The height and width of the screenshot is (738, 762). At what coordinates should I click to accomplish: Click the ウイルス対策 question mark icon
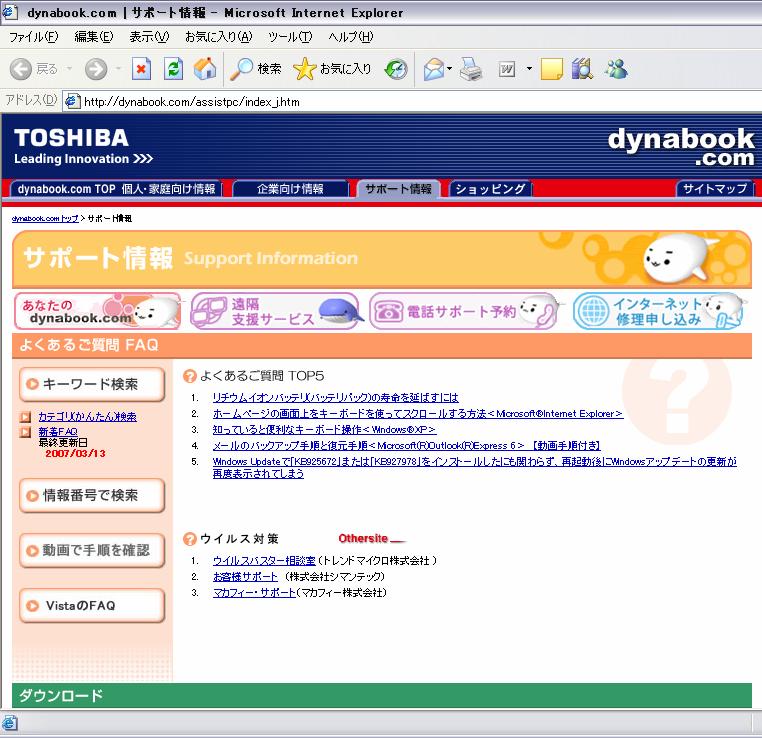[189, 539]
